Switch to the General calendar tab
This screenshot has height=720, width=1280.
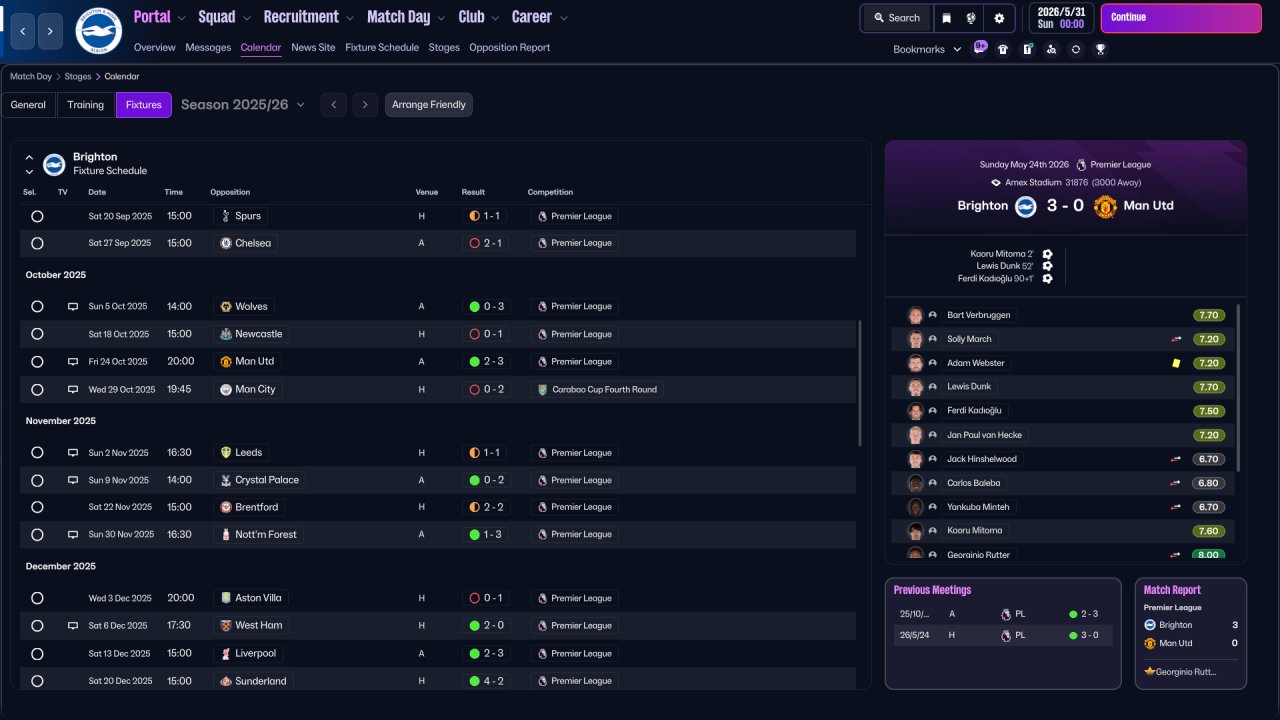28,105
